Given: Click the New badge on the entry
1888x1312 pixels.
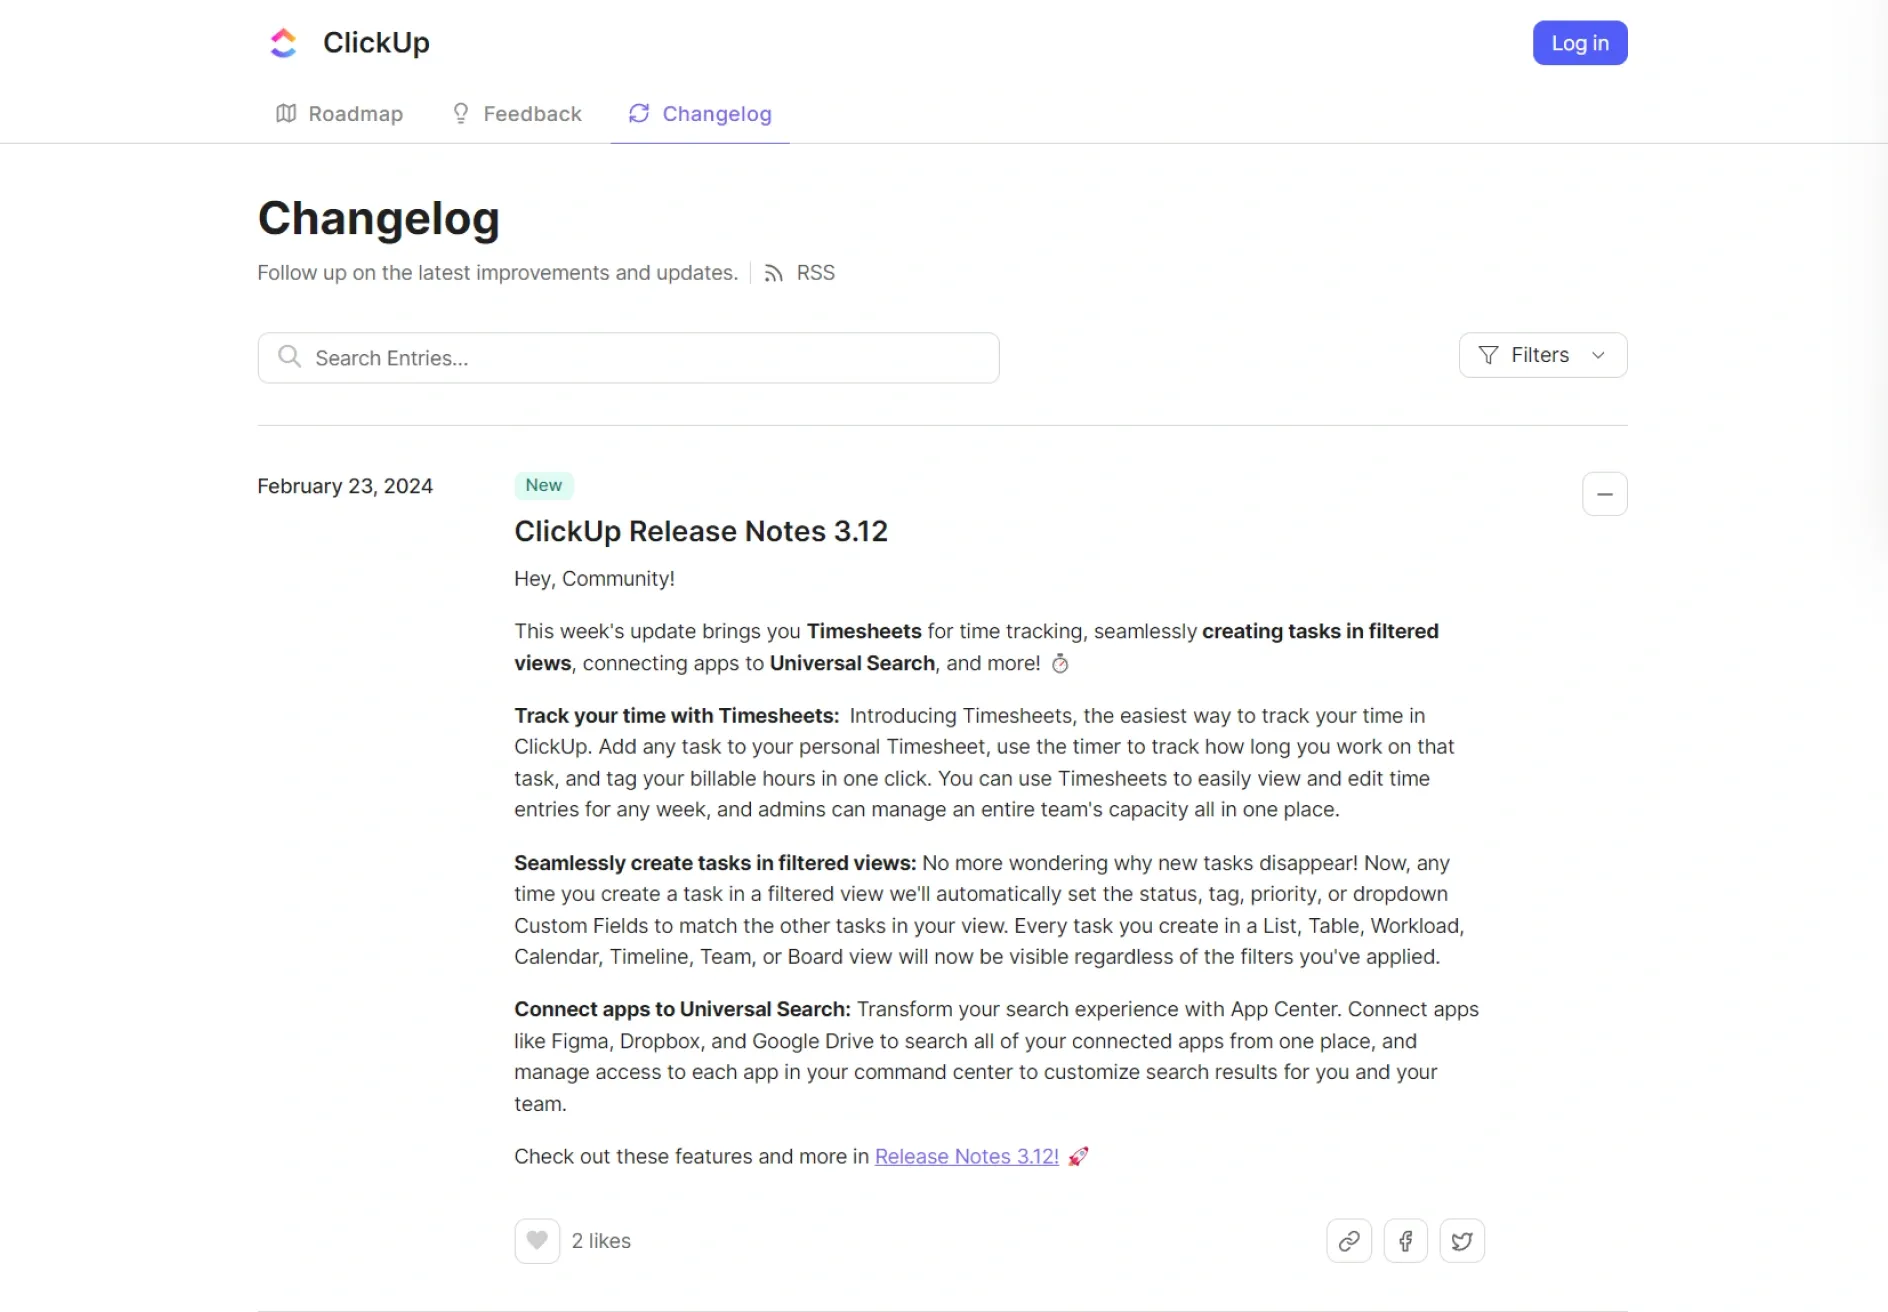Looking at the screenshot, I should click(x=543, y=485).
